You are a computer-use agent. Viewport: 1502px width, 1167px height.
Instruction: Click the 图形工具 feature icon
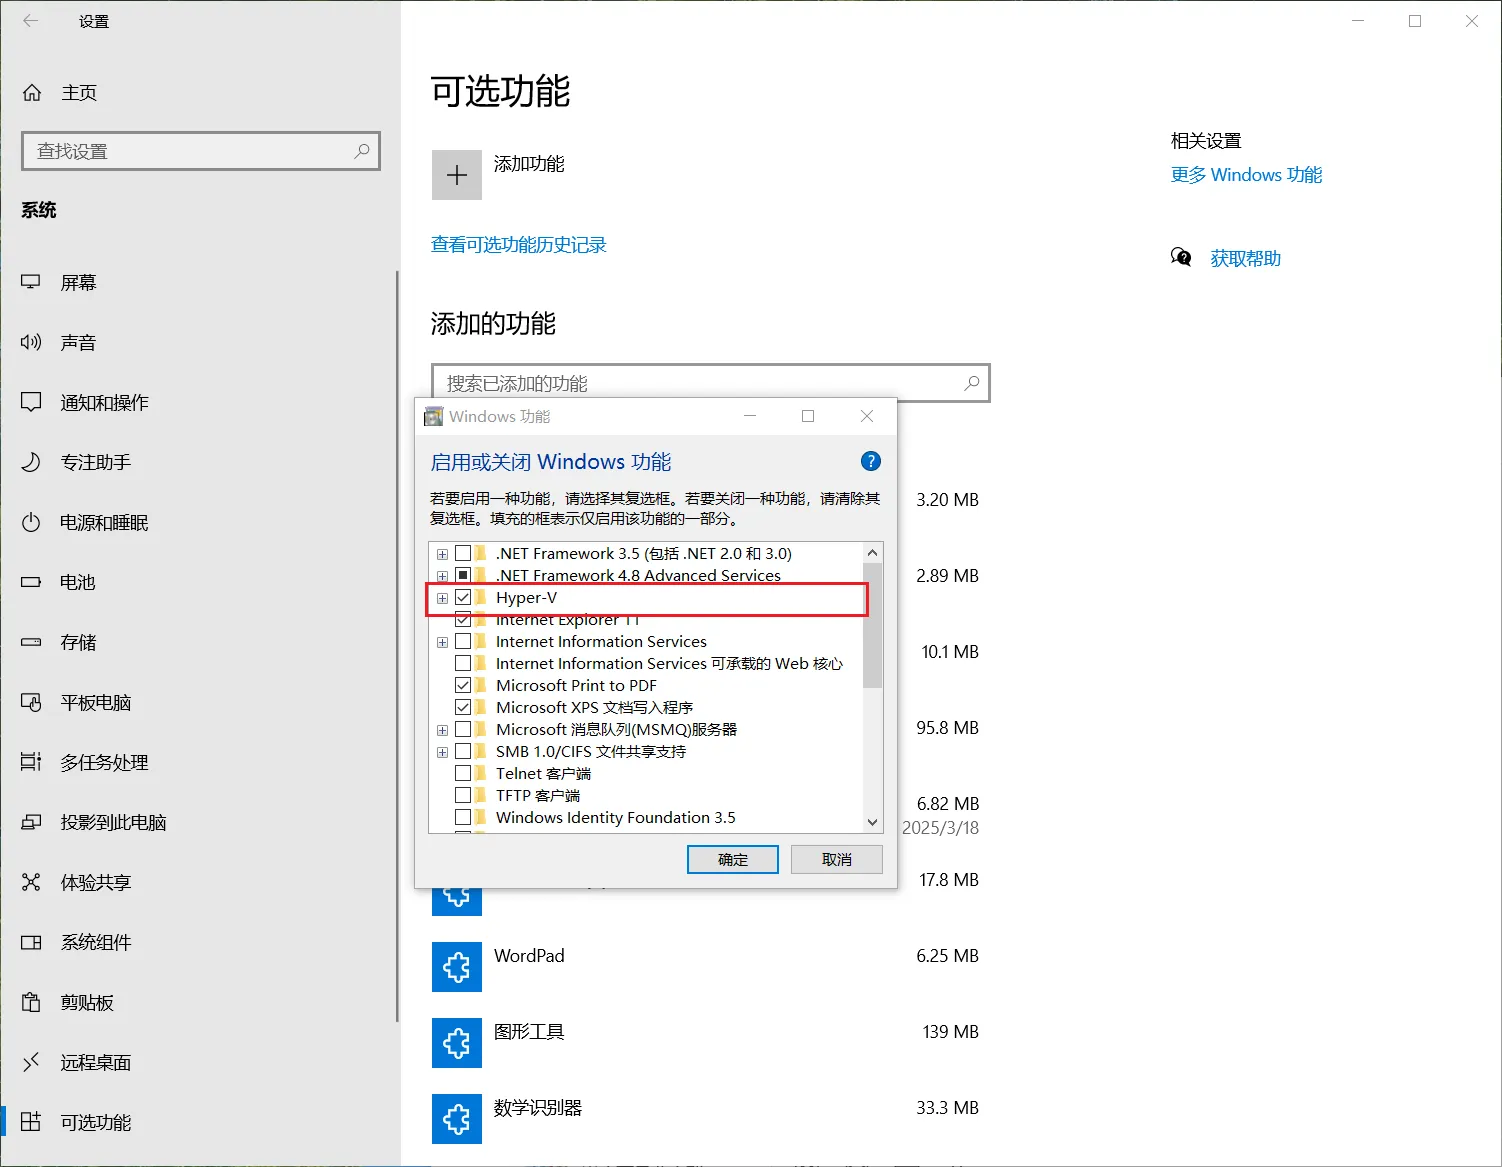(x=457, y=1043)
